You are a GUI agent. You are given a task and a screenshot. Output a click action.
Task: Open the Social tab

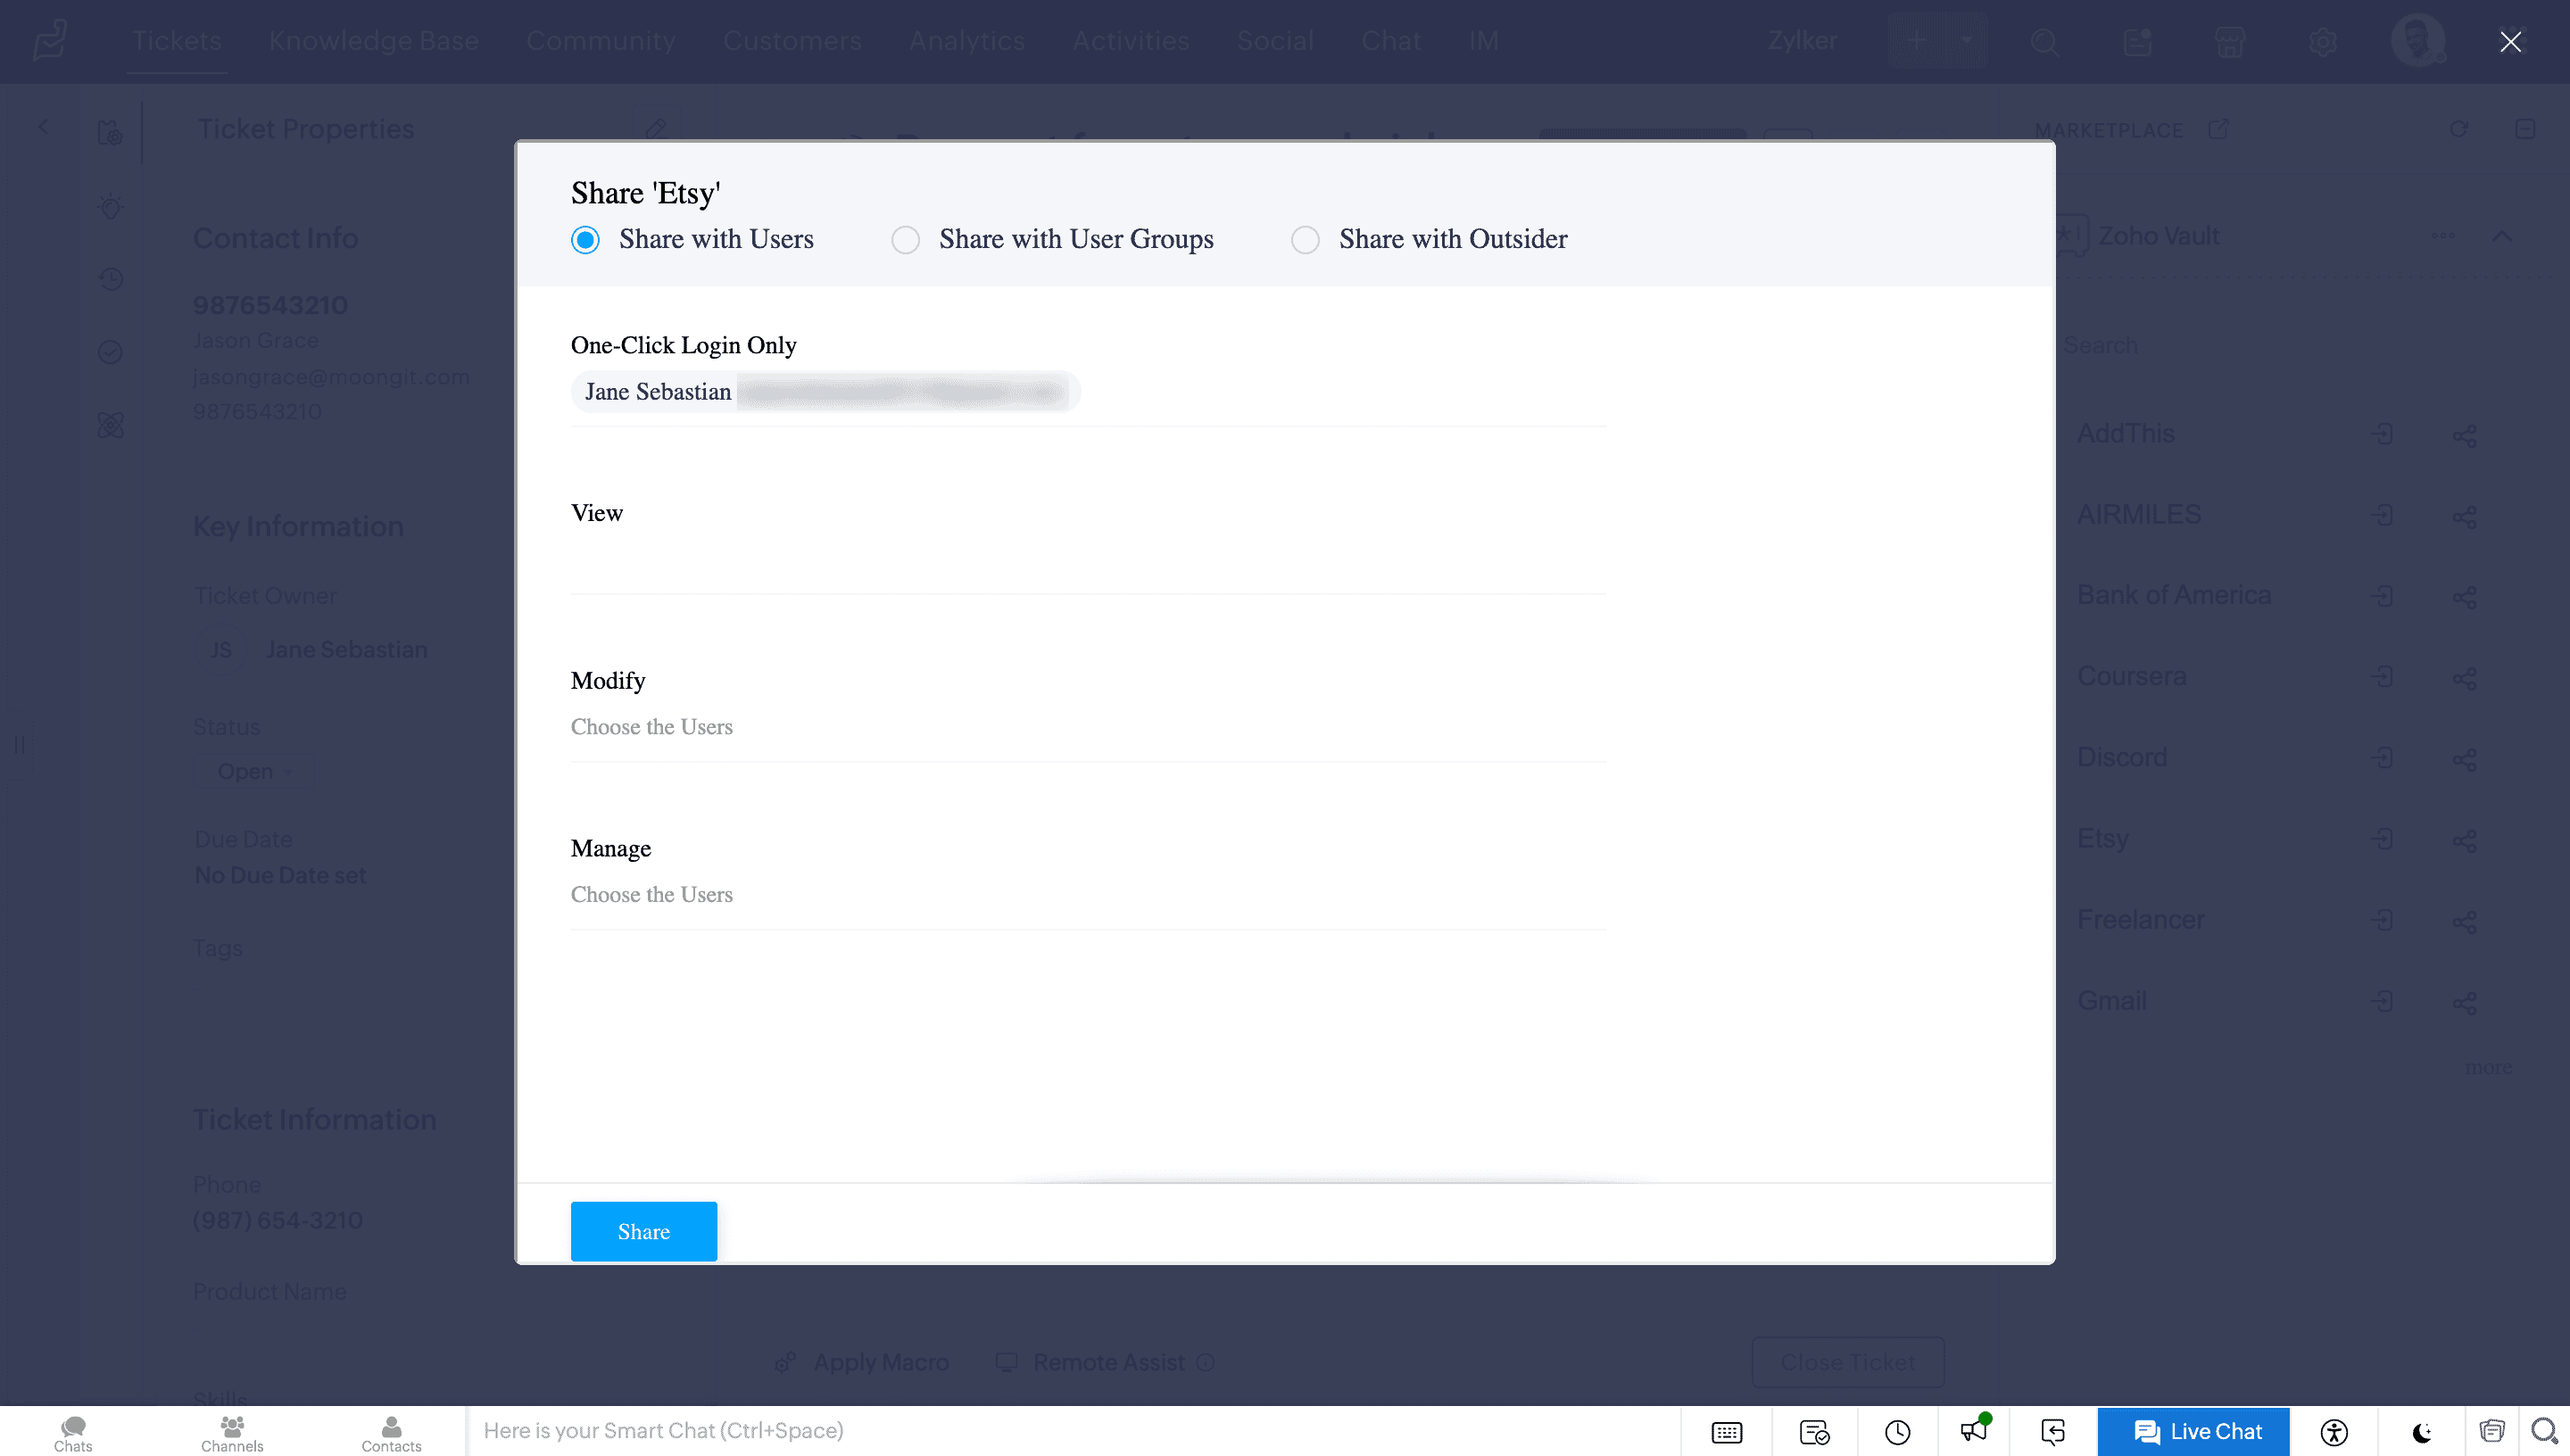1274,41
